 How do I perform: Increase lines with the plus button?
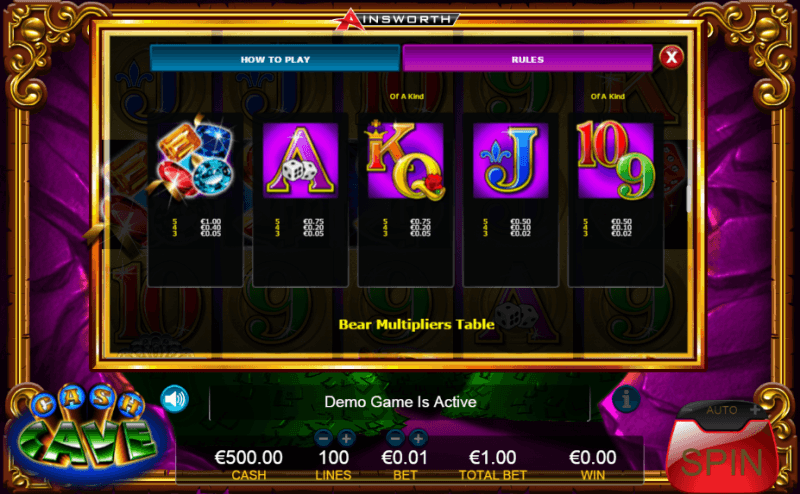[346, 438]
